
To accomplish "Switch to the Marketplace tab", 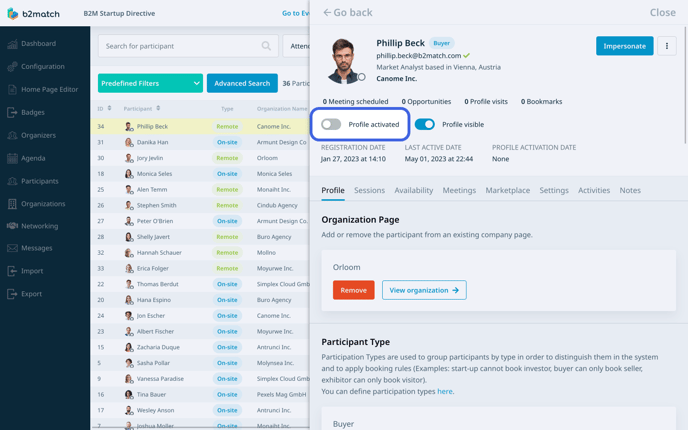I will [x=507, y=190].
